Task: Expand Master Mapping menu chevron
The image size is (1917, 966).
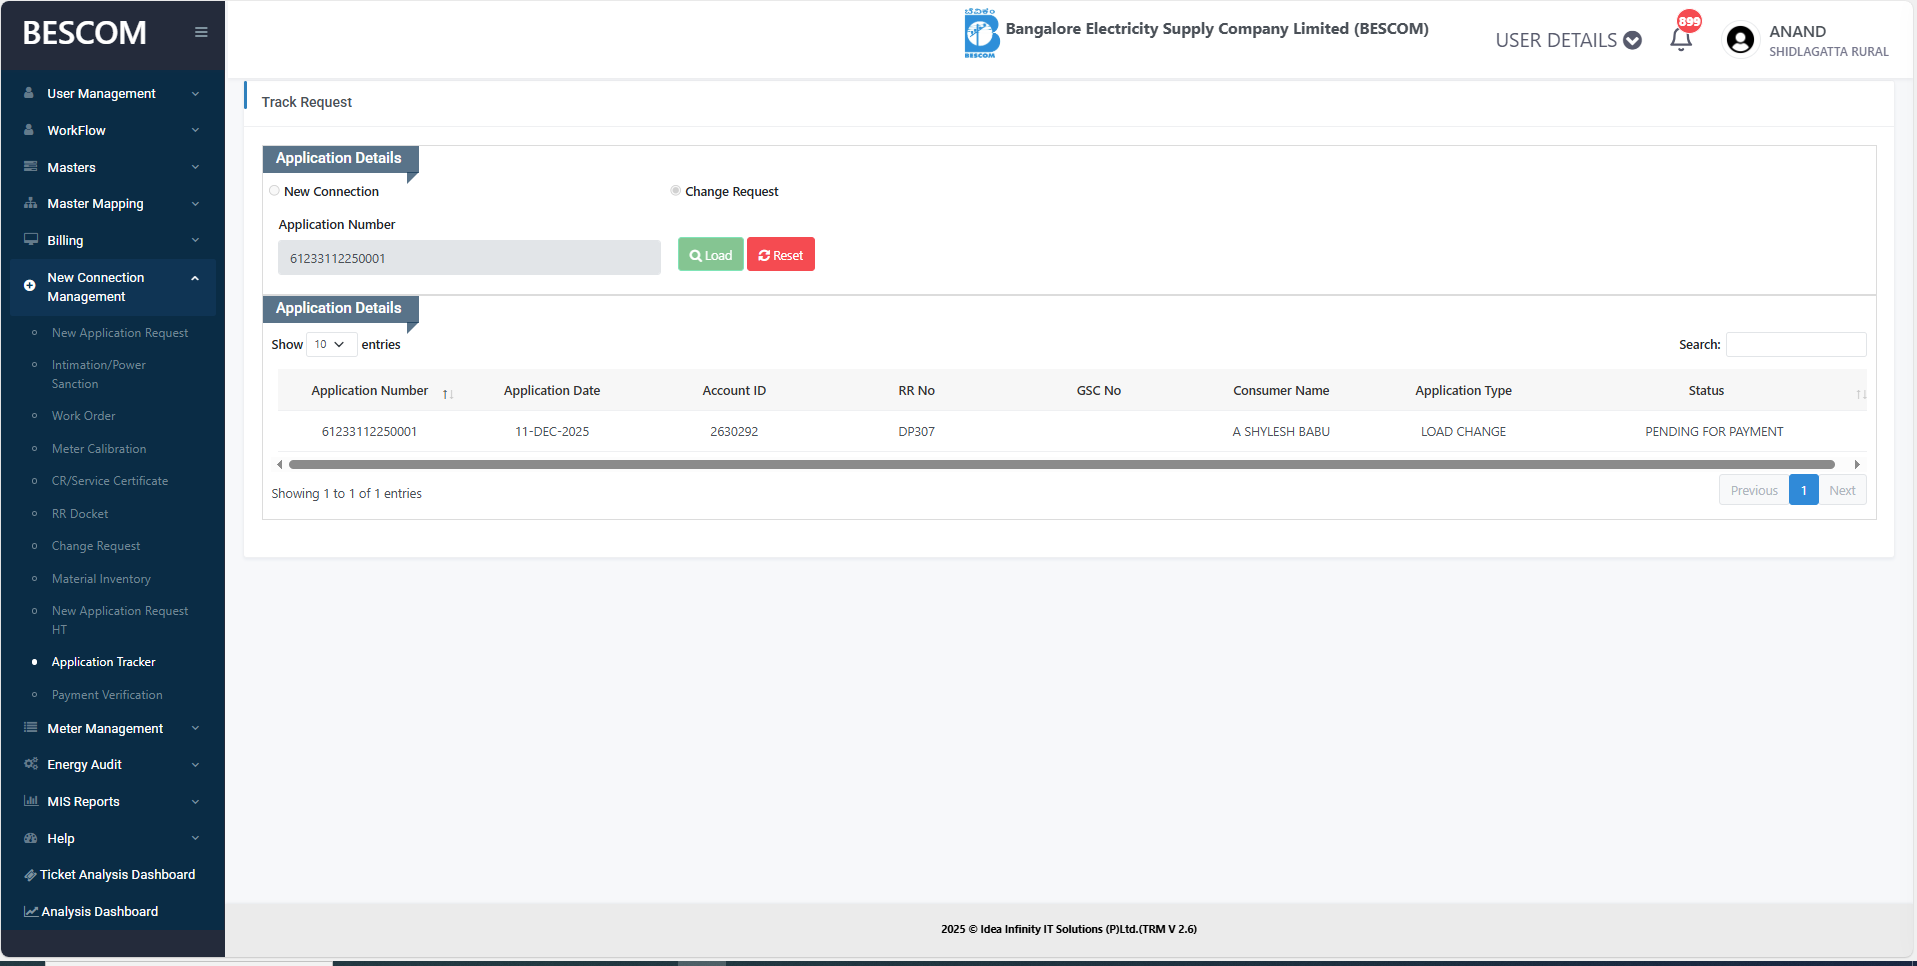Action: 195,204
